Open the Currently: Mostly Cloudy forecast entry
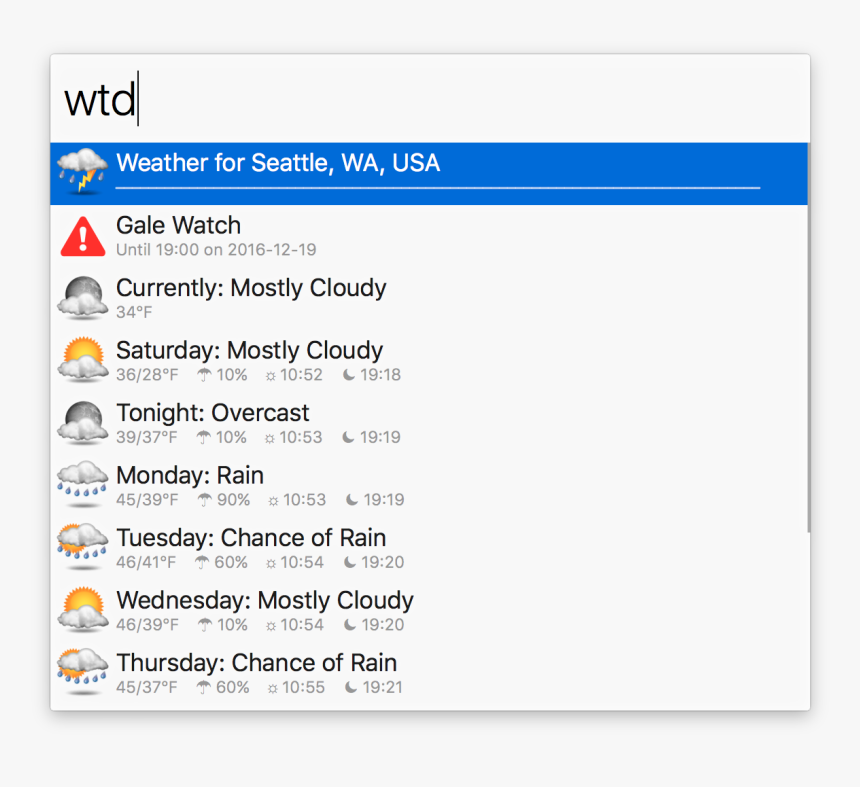This screenshot has width=860, height=787. pyautogui.click(x=300, y=297)
